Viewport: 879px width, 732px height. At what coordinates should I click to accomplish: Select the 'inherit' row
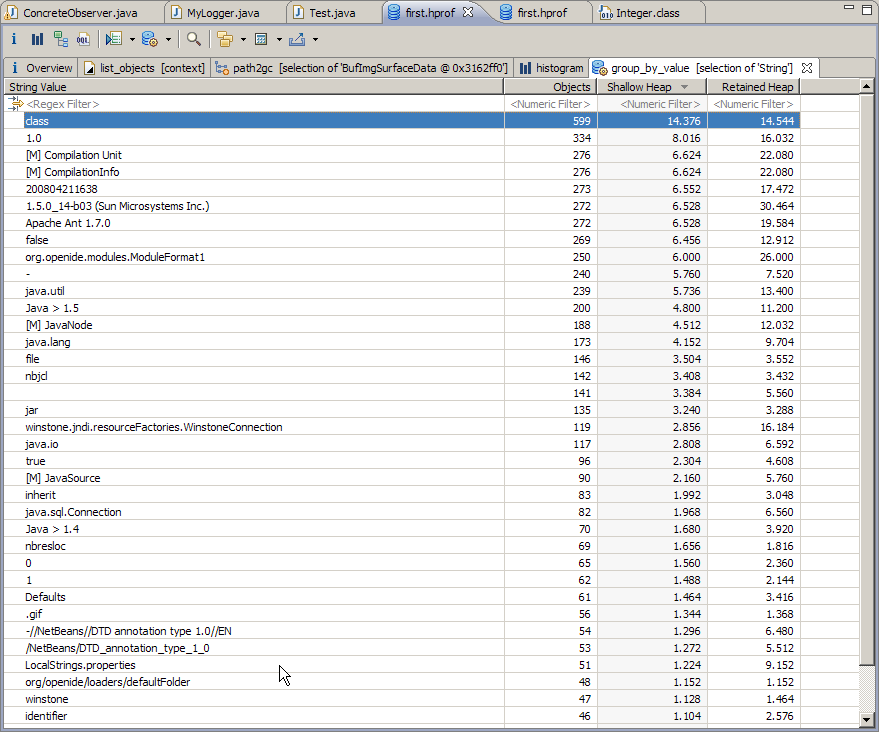coord(402,495)
